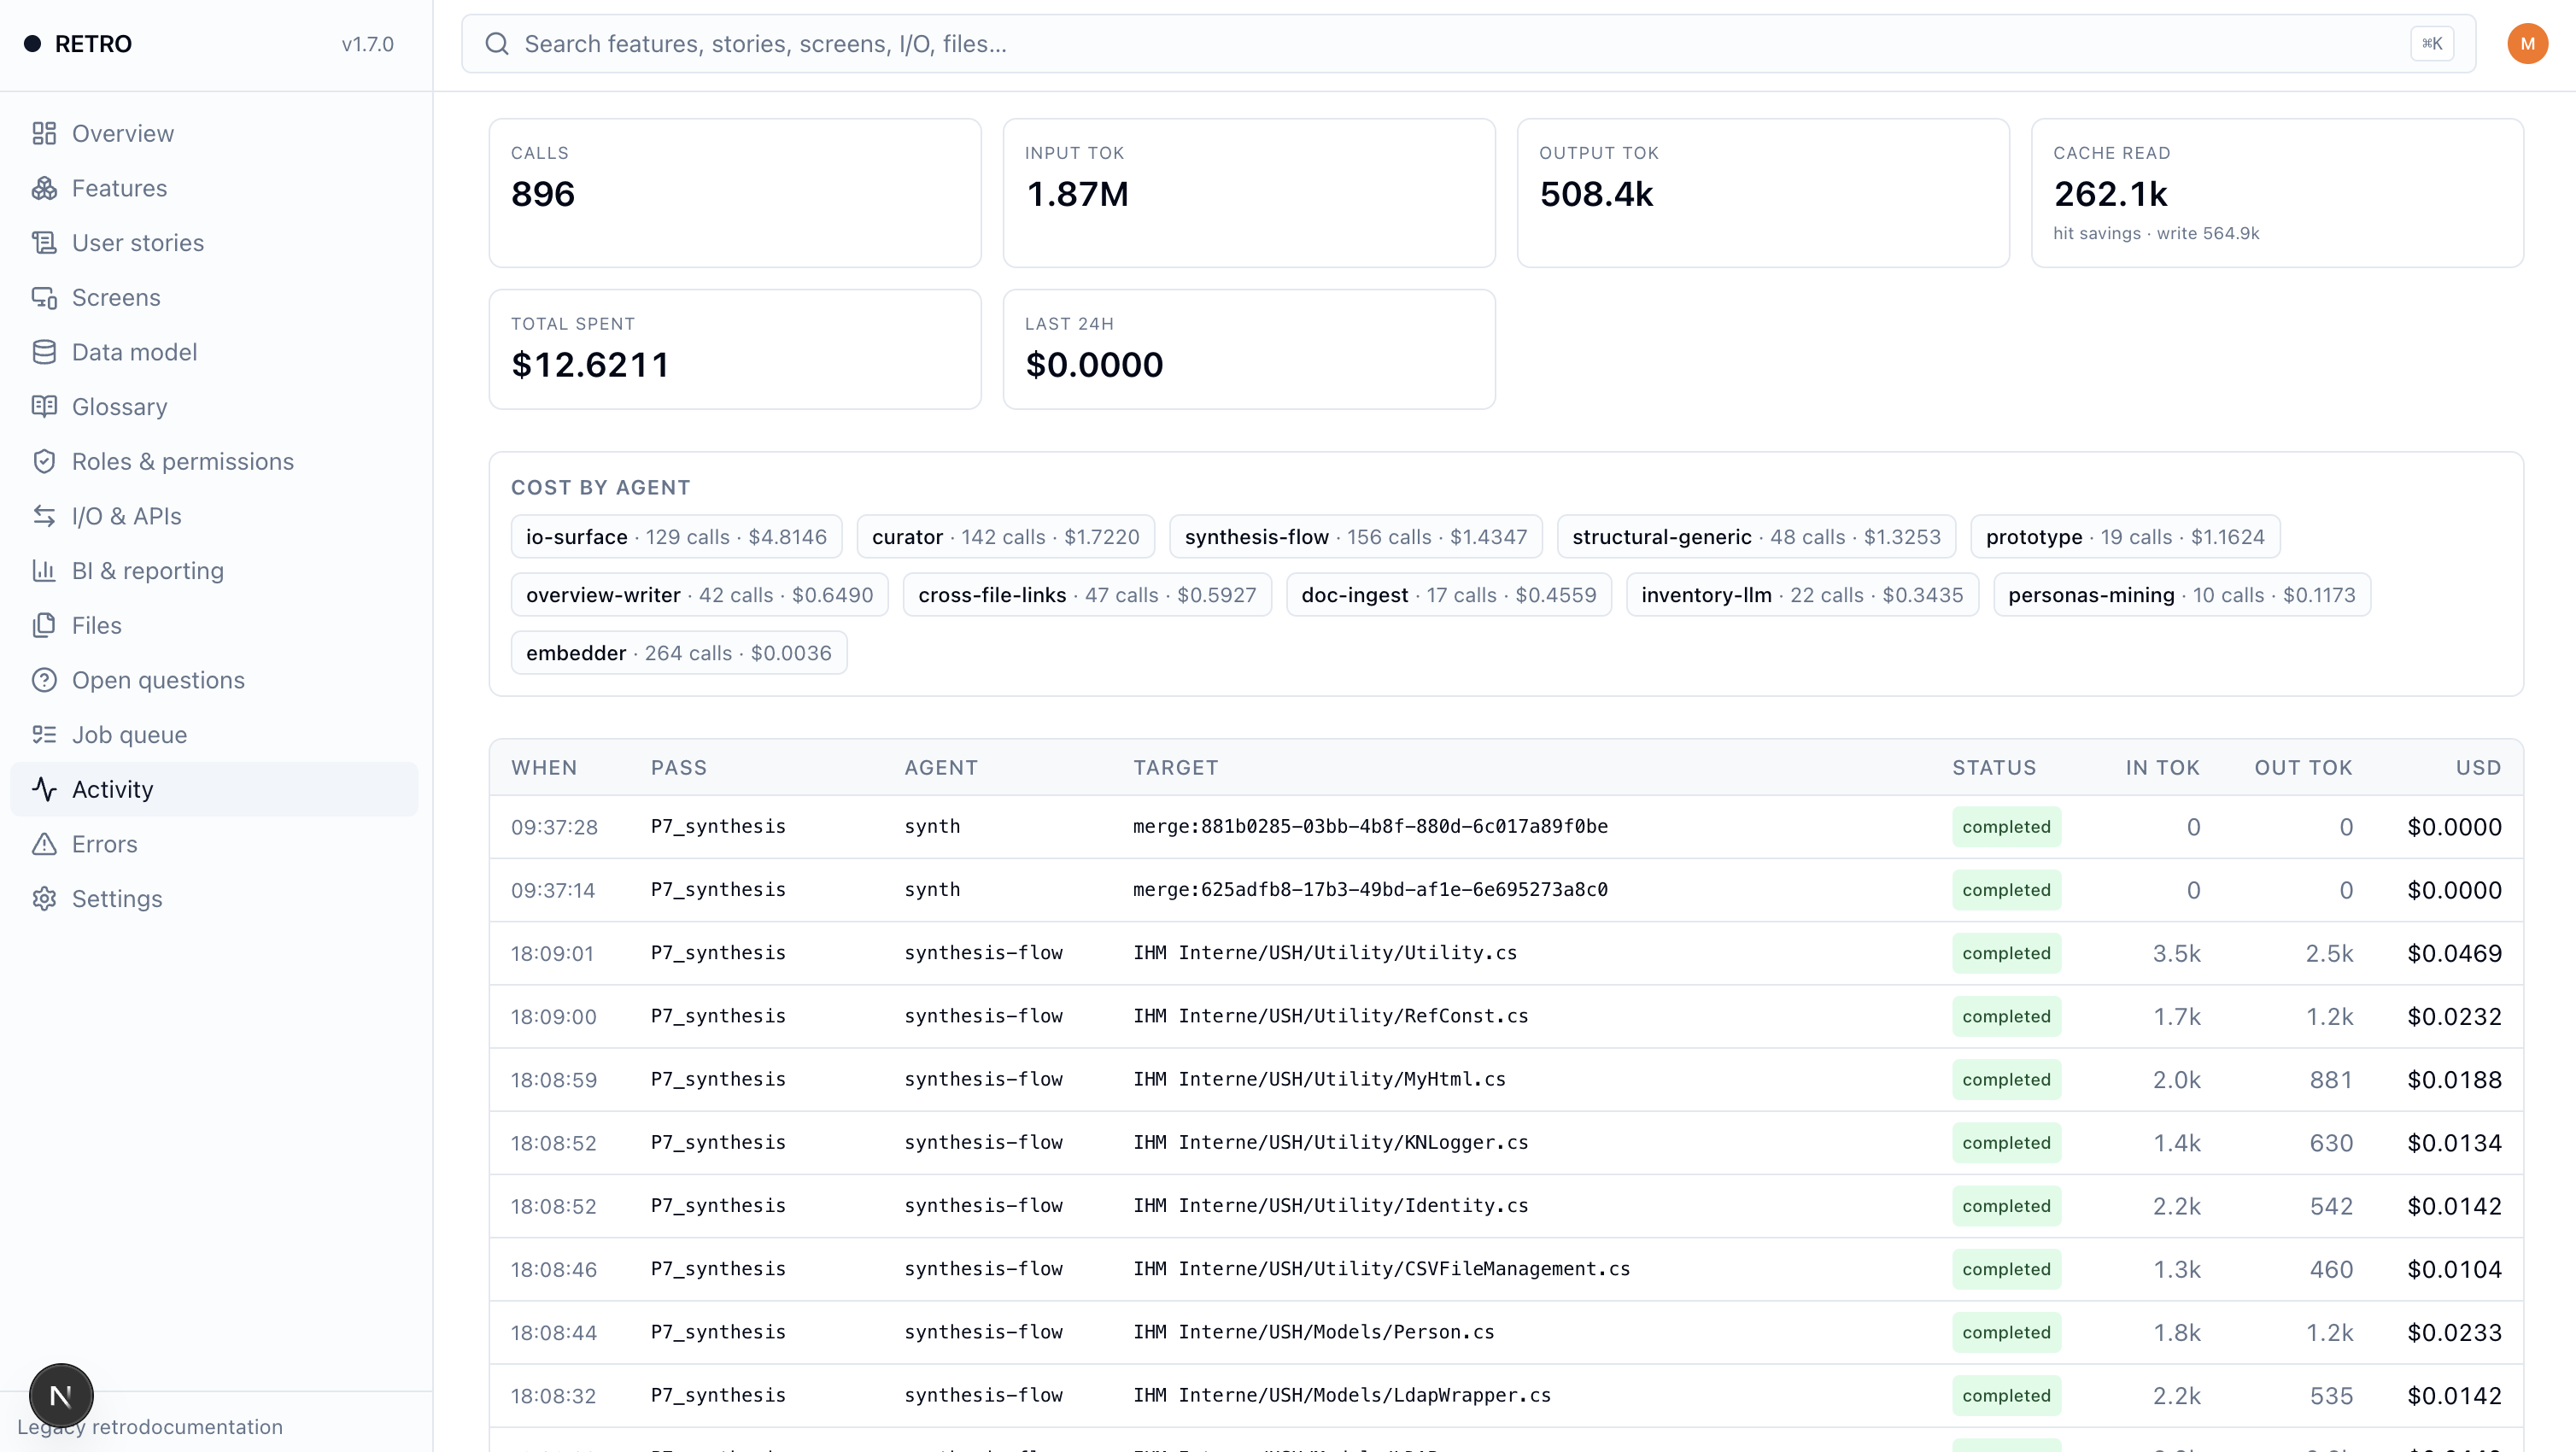Click target merge:881b0285-03bb-4b8f-880d-6c017a89f0be

1370,827
